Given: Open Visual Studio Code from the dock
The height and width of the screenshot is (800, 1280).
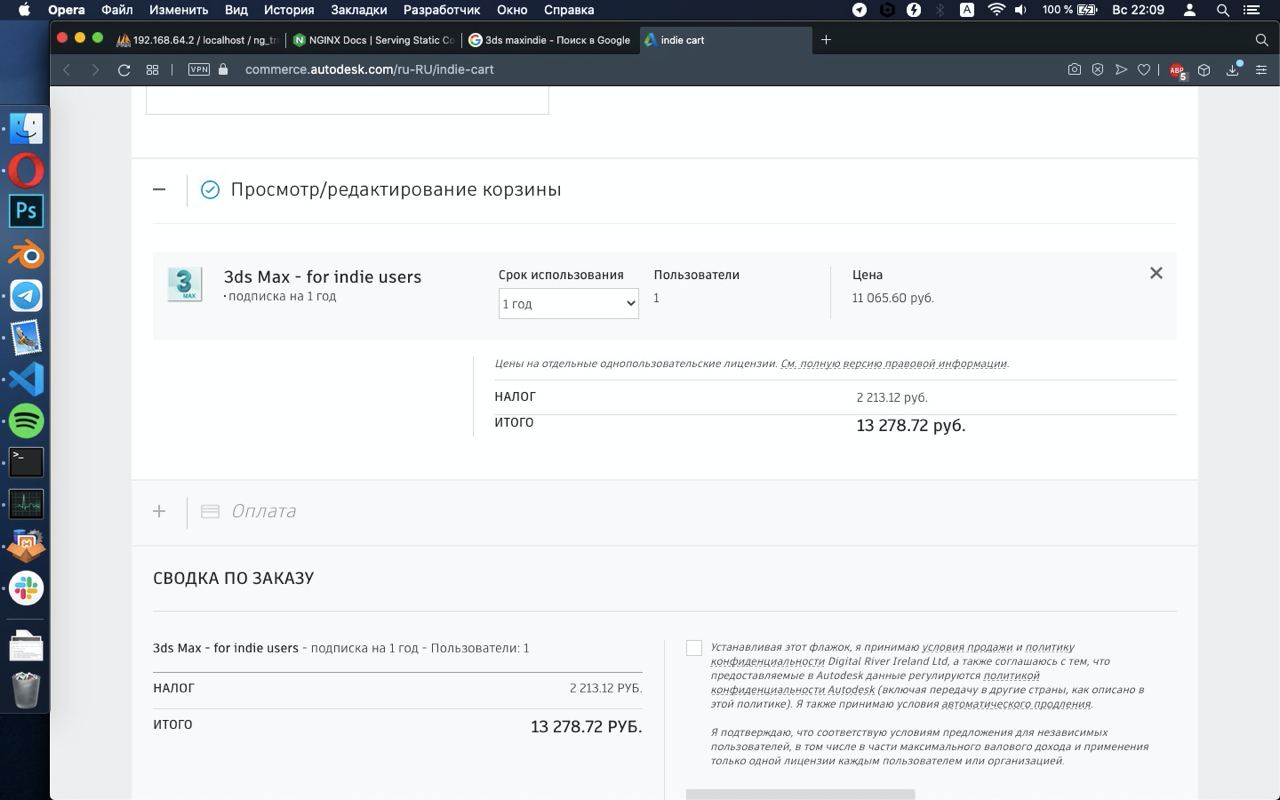Looking at the screenshot, I should click(26, 379).
